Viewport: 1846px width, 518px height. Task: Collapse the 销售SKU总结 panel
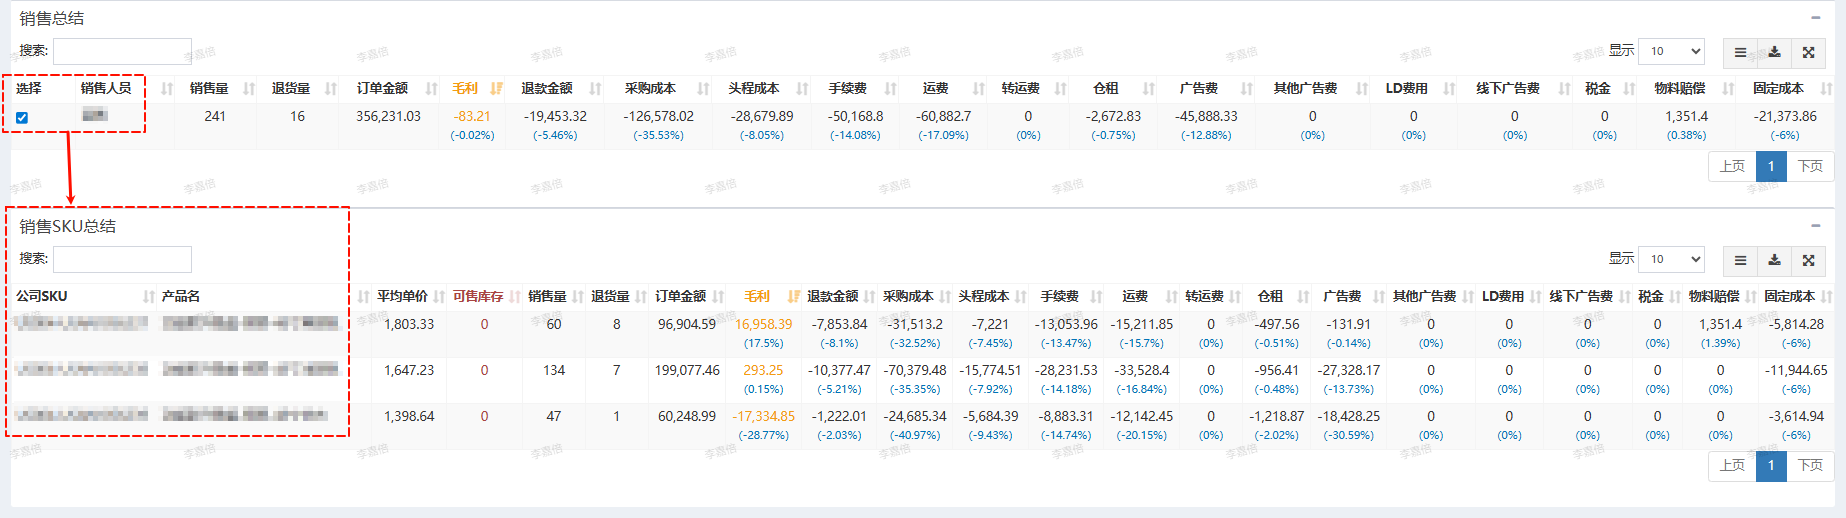pyautogui.click(x=1815, y=226)
